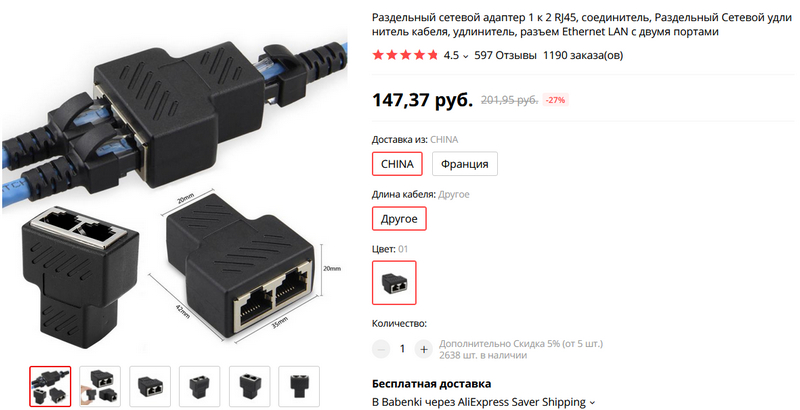This screenshot has width=800, height=410.
Task: Select the Другое cable length option
Action: pos(399,219)
